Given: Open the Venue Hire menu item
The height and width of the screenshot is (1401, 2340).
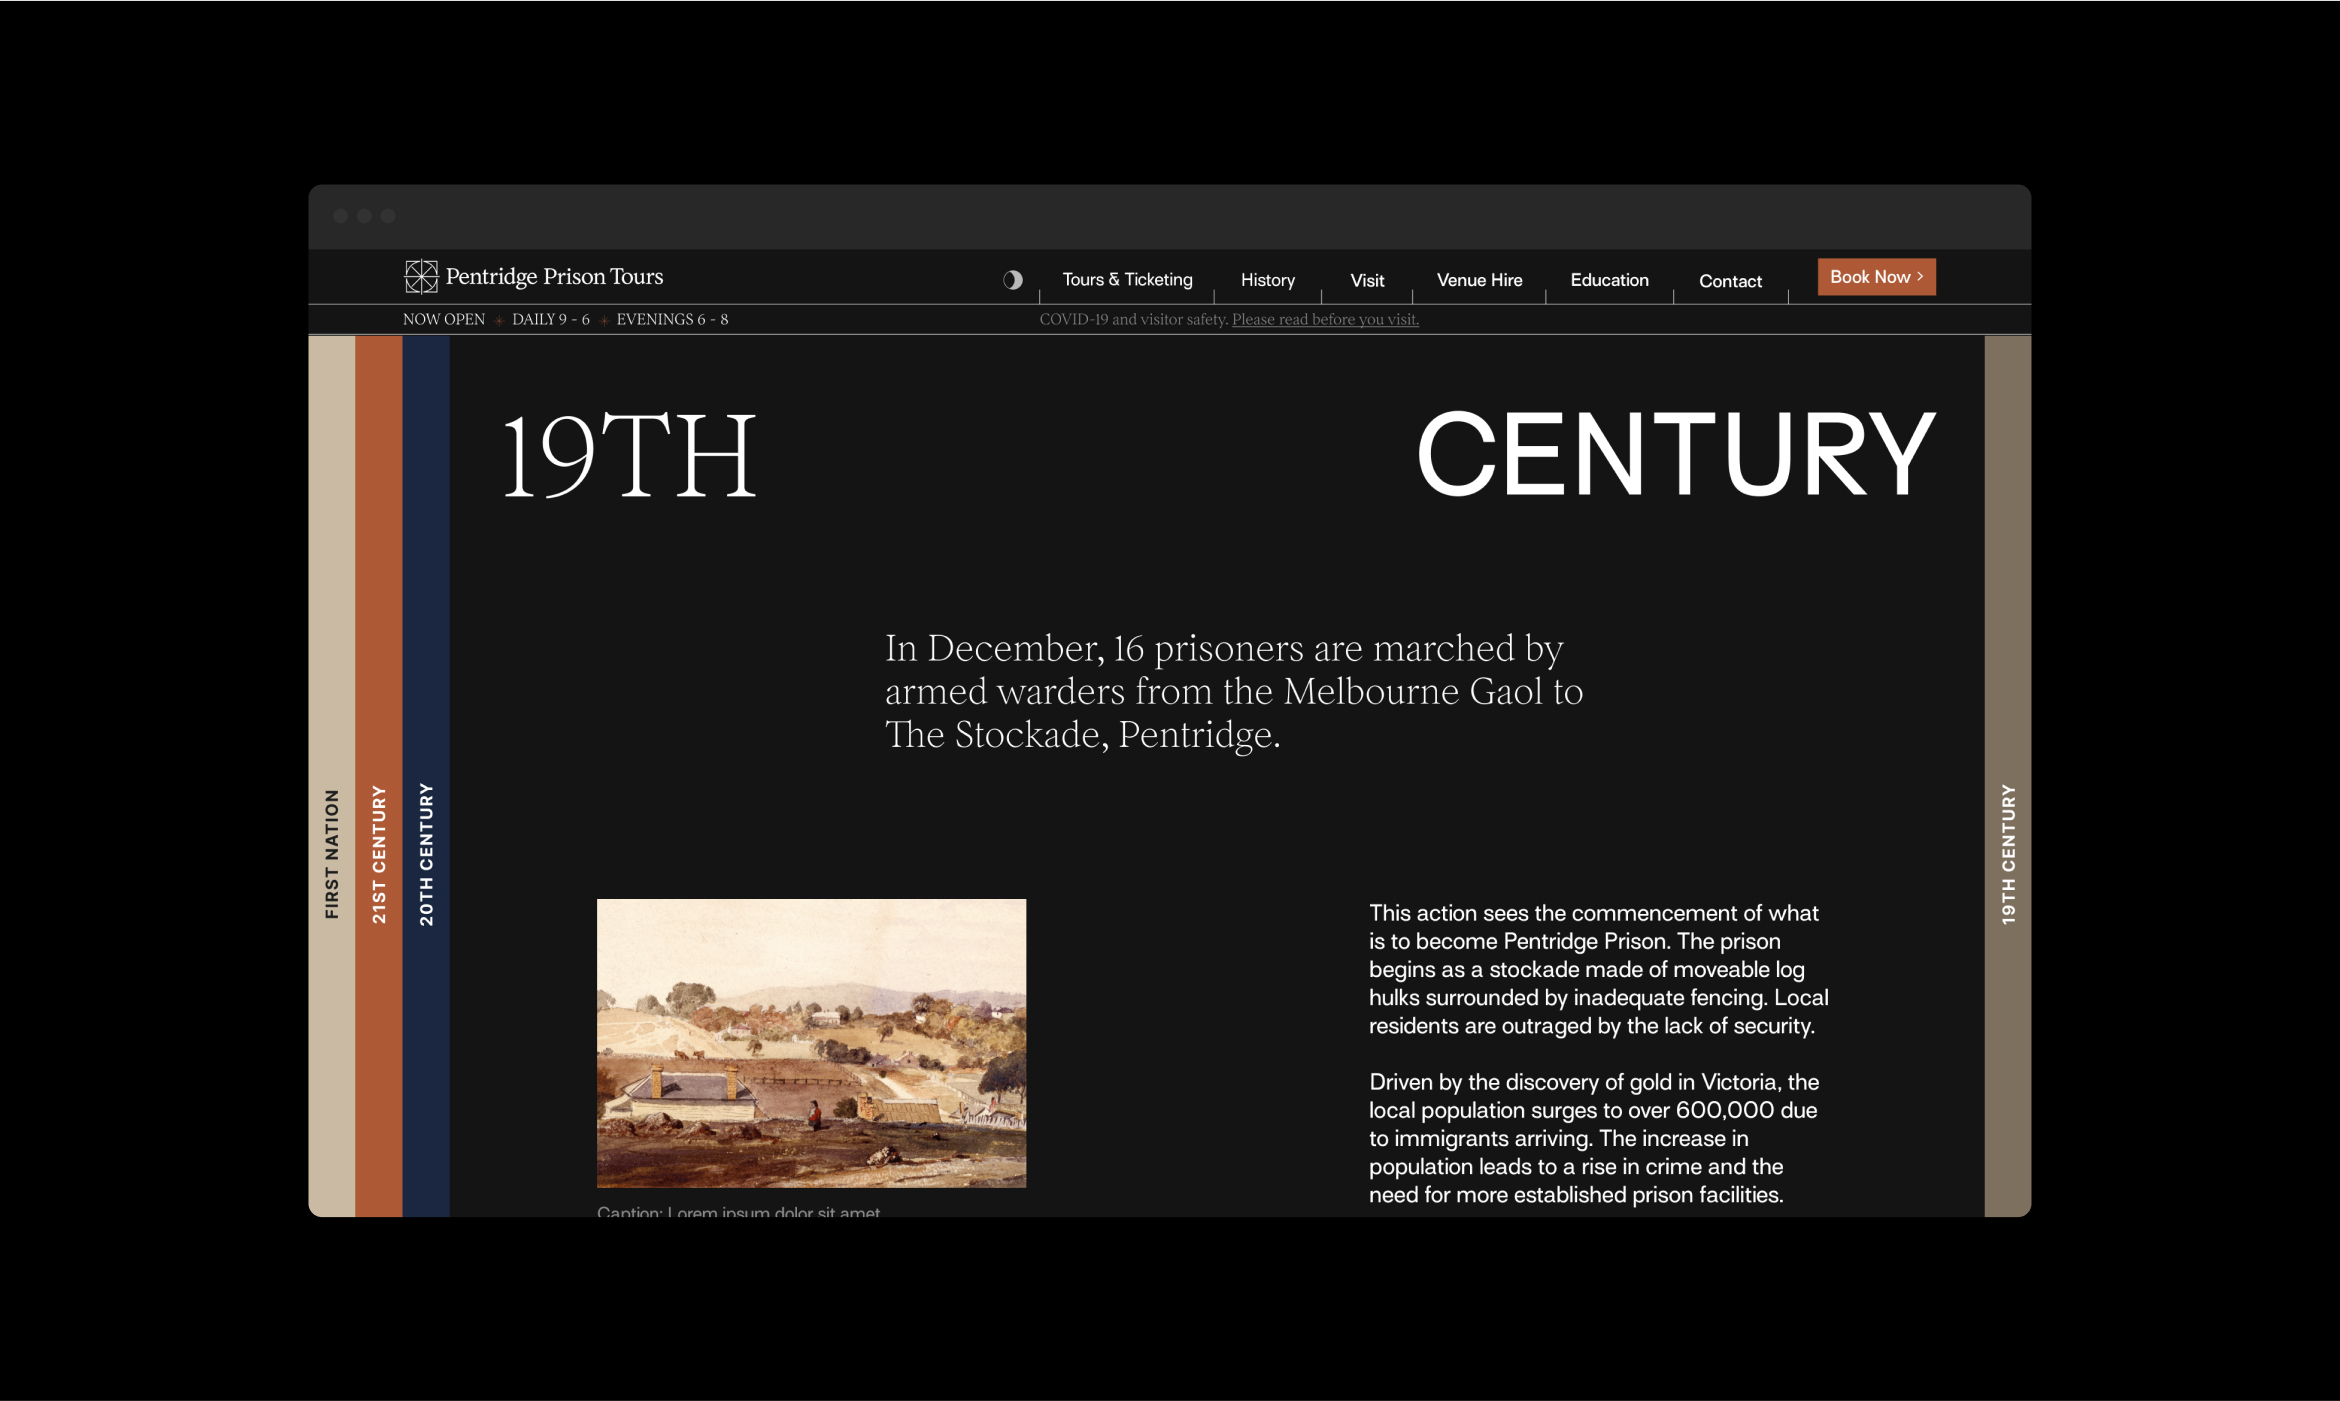Looking at the screenshot, I should coord(1478,281).
